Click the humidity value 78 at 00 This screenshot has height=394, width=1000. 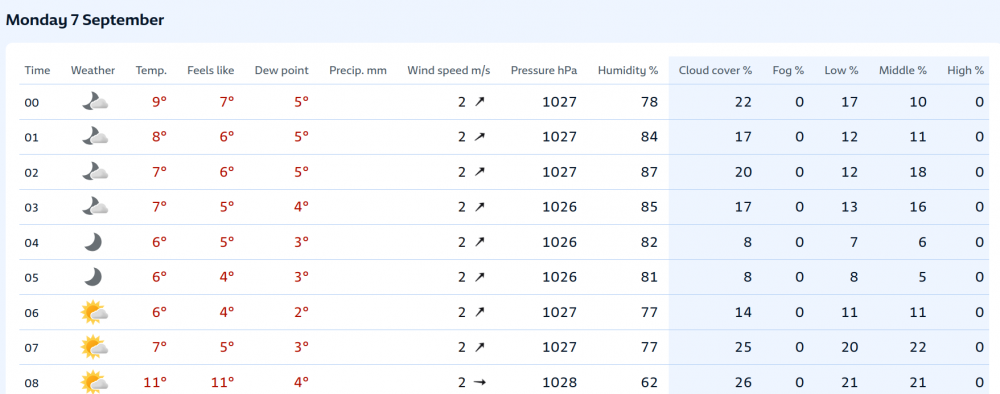click(x=650, y=102)
